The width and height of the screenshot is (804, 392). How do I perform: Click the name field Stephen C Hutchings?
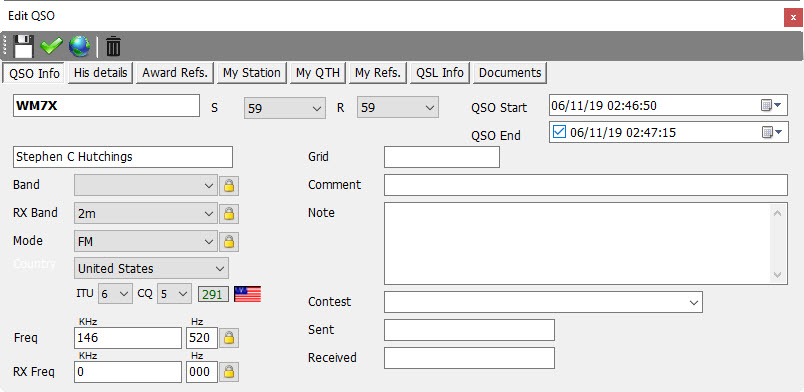tap(123, 157)
